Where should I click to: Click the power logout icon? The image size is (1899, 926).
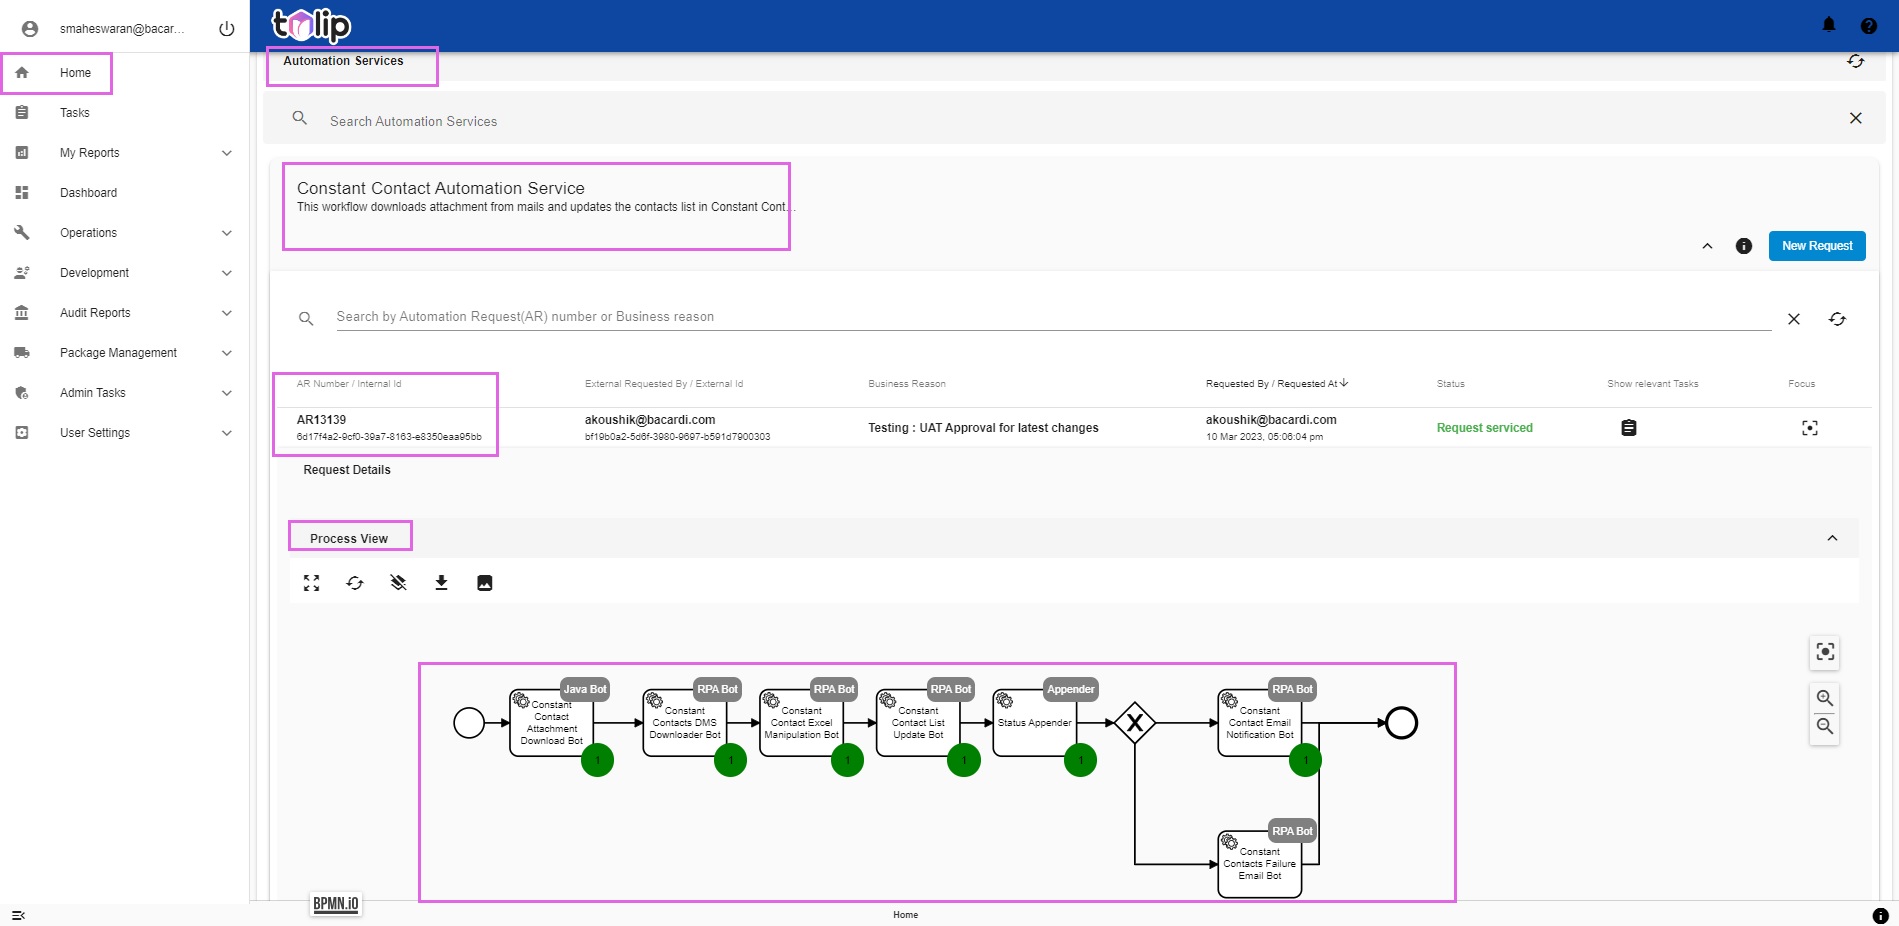[x=227, y=29]
